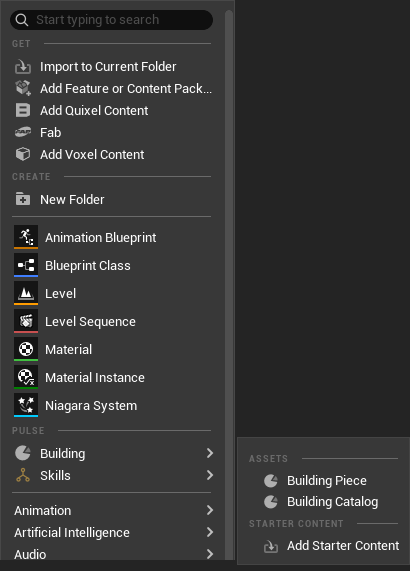Click the Material sphere icon
This screenshot has height=571, width=410.
click(x=26, y=349)
